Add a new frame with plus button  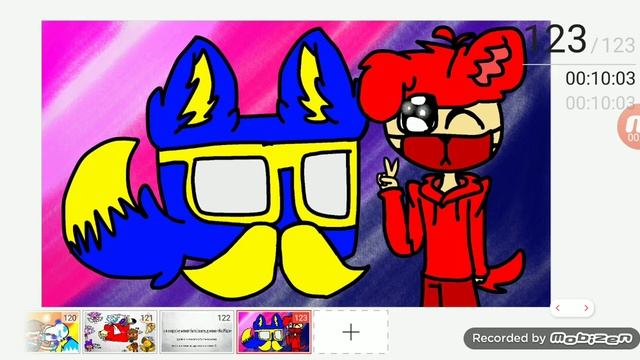click(351, 332)
